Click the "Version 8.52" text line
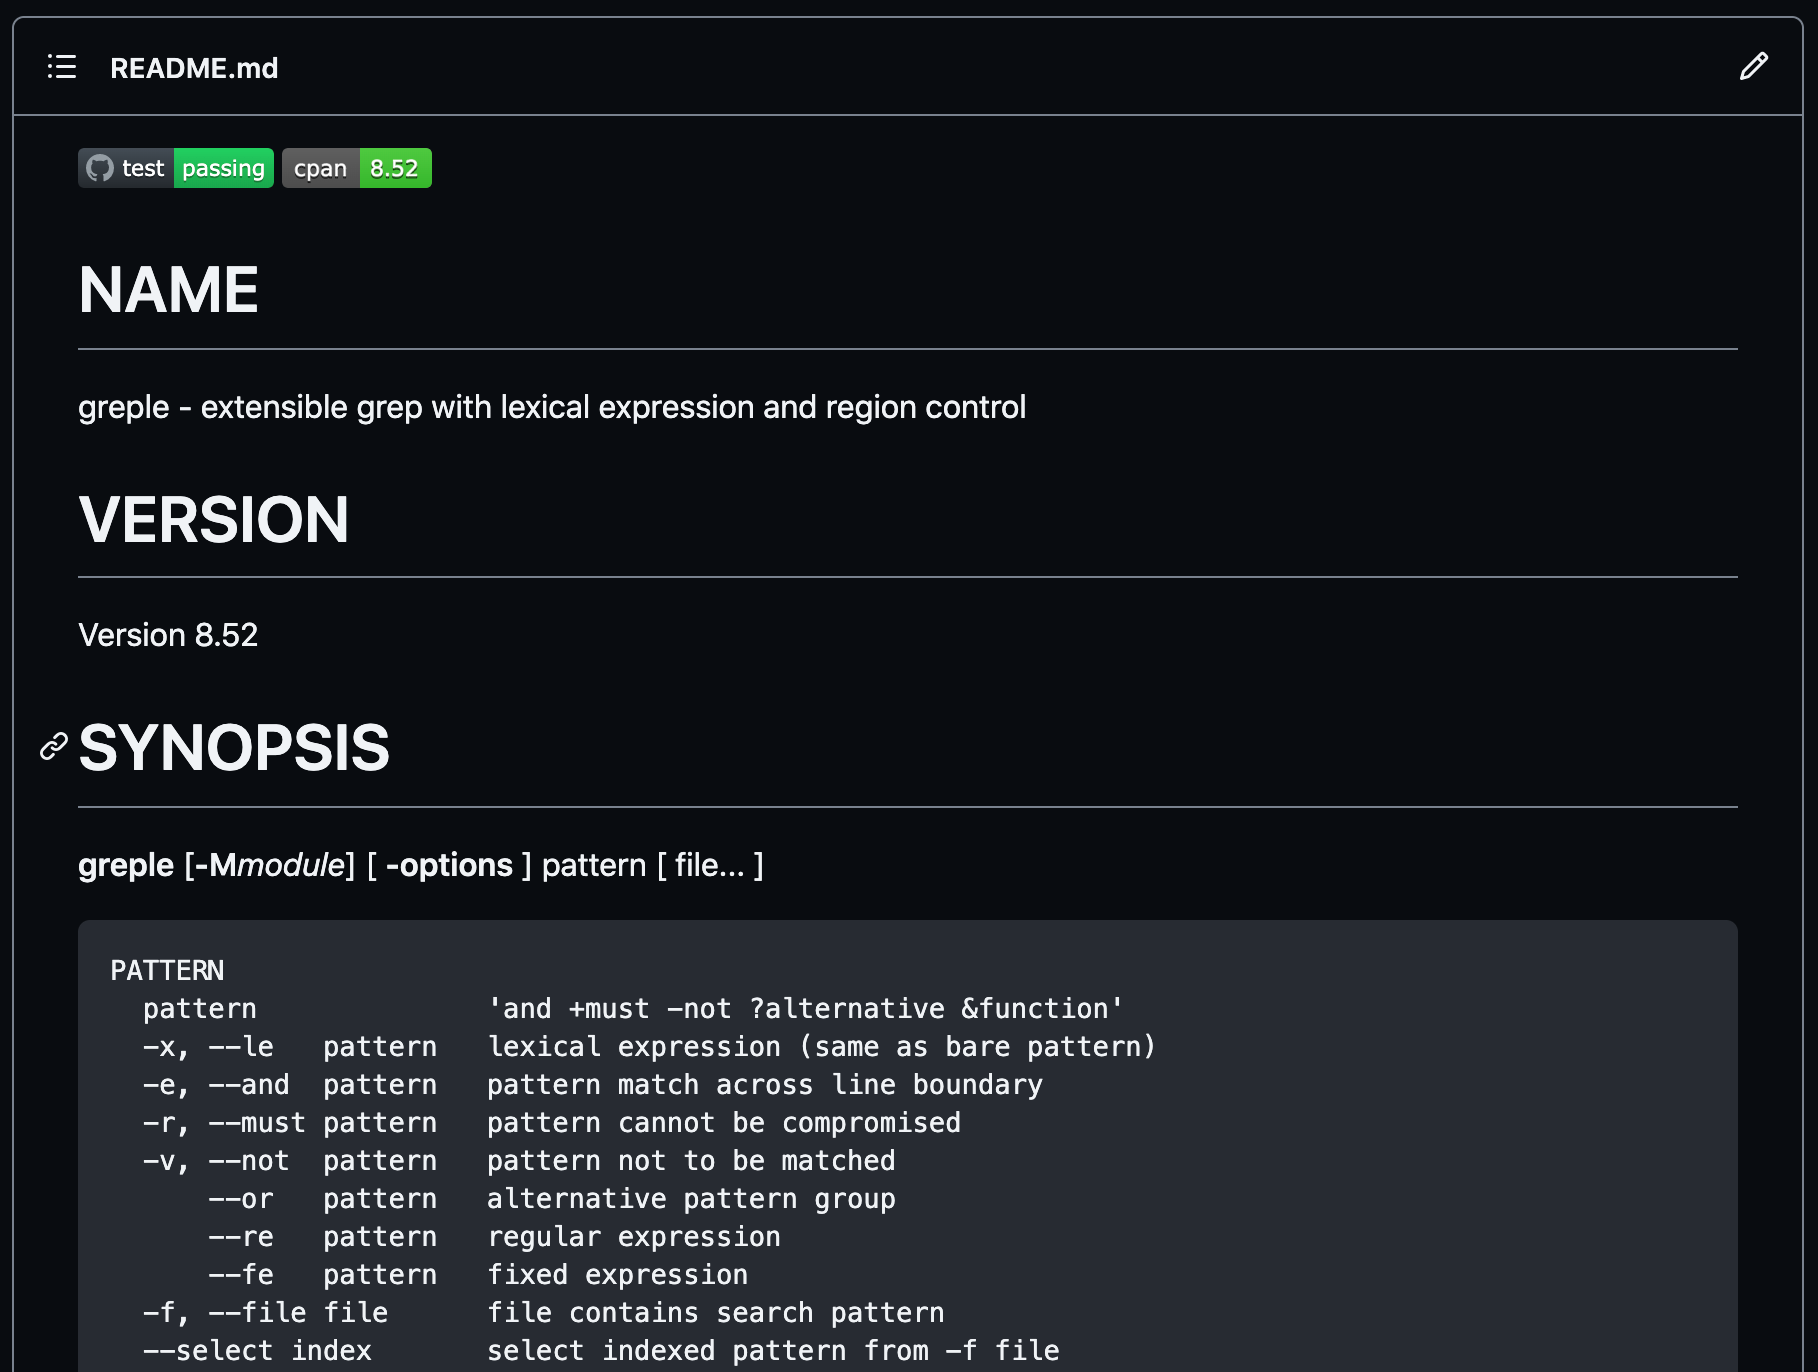Image resolution: width=1818 pixels, height=1372 pixels. [x=168, y=635]
